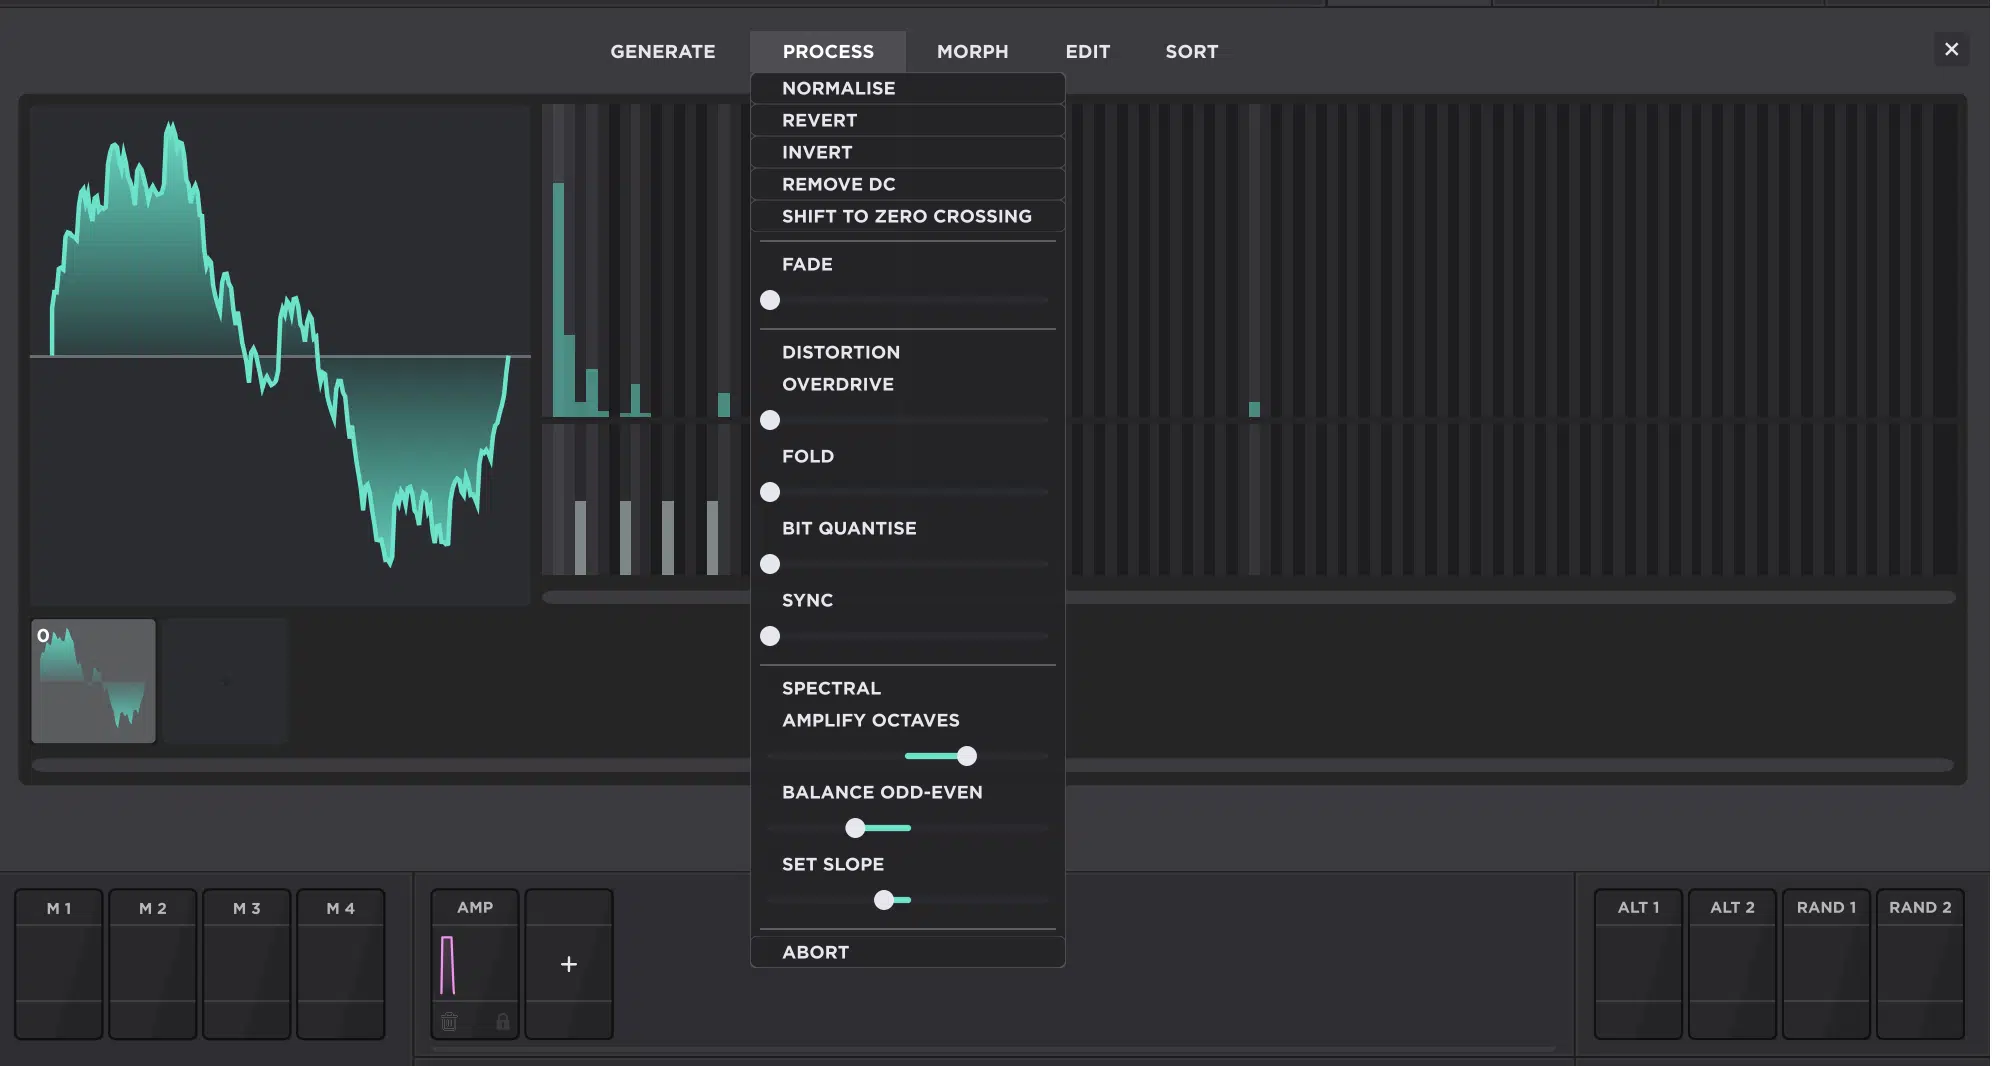Apply NORMALISE from the Process menu
1992x1066 pixels.
[839, 88]
